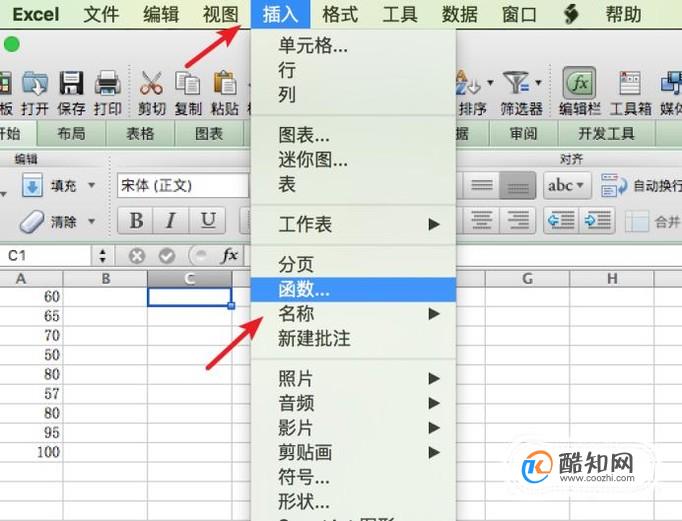Open the sort dropdown arrow
Image resolution: width=682 pixels, height=521 pixels.
coord(491,82)
